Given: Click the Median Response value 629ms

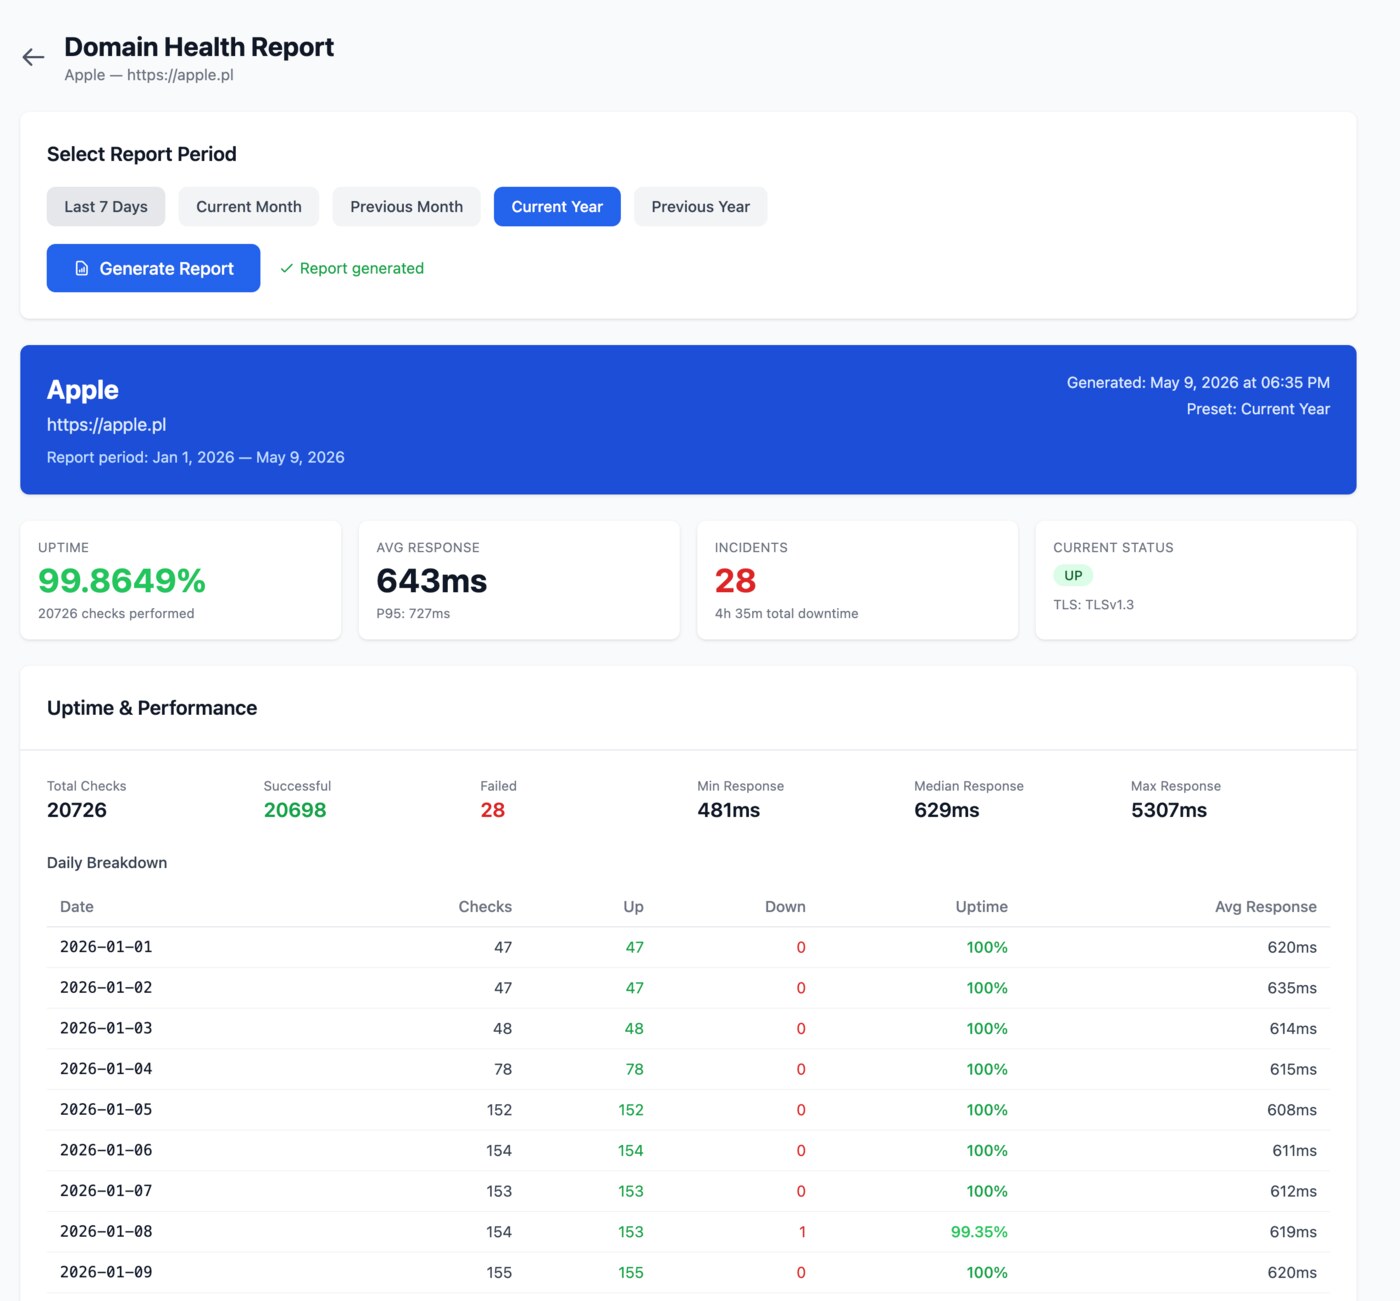Looking at the screenshot, I should click(x=946, y=810).
